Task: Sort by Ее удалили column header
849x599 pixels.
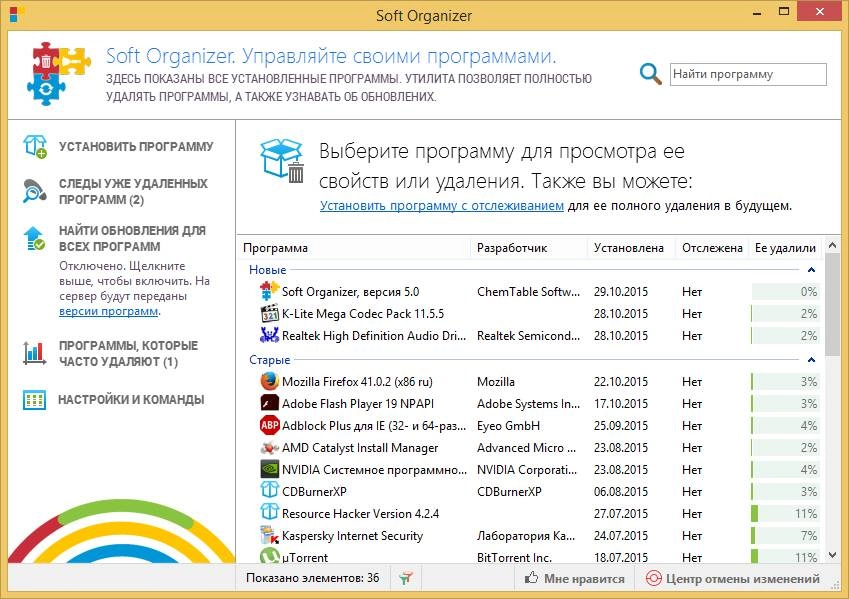Action: [x=785, y=248]
